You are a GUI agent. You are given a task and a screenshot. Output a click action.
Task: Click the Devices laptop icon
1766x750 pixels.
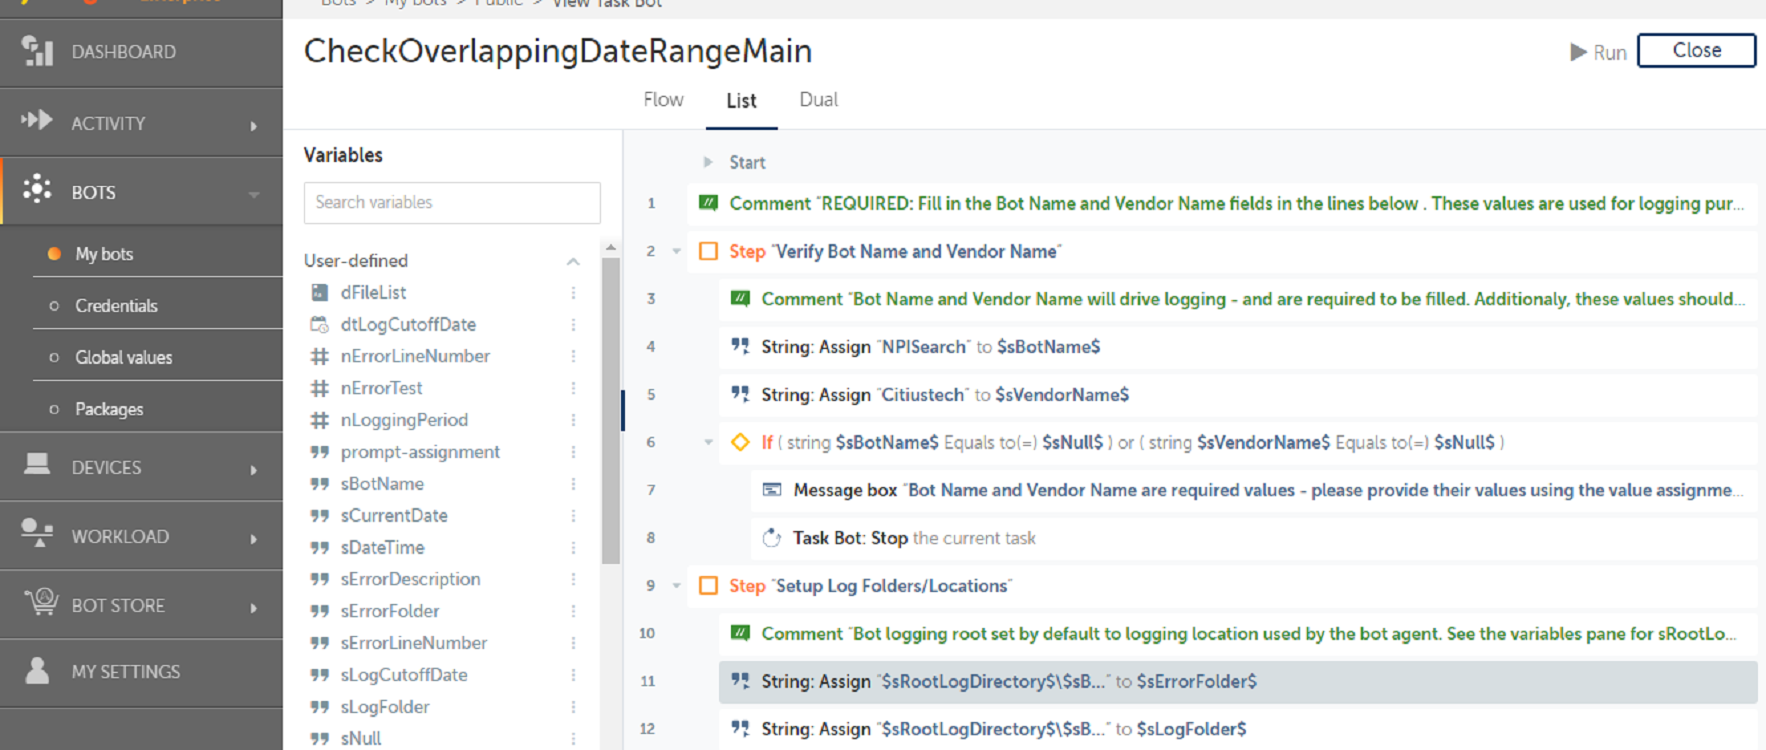(38, 465)
